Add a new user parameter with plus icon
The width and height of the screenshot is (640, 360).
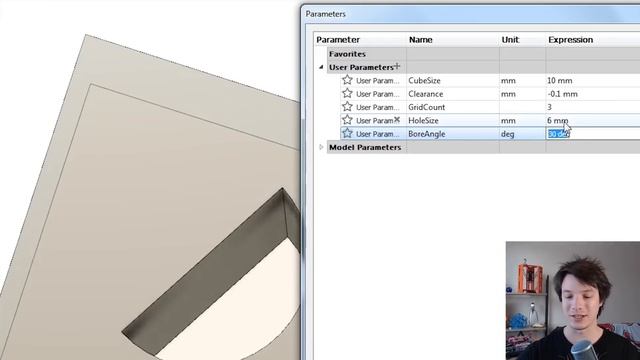(x=397, y=66)
